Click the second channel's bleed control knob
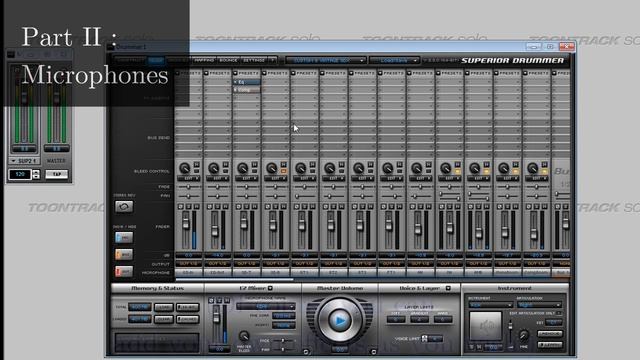640x360 pixels. coord(213,168)
